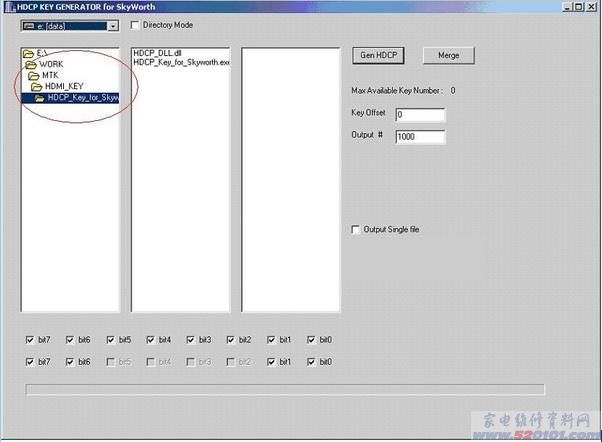Select HDCP_Key_for_Skyworth.exe in file list
This screenshot has width=602, height=442.
(181, 62)
